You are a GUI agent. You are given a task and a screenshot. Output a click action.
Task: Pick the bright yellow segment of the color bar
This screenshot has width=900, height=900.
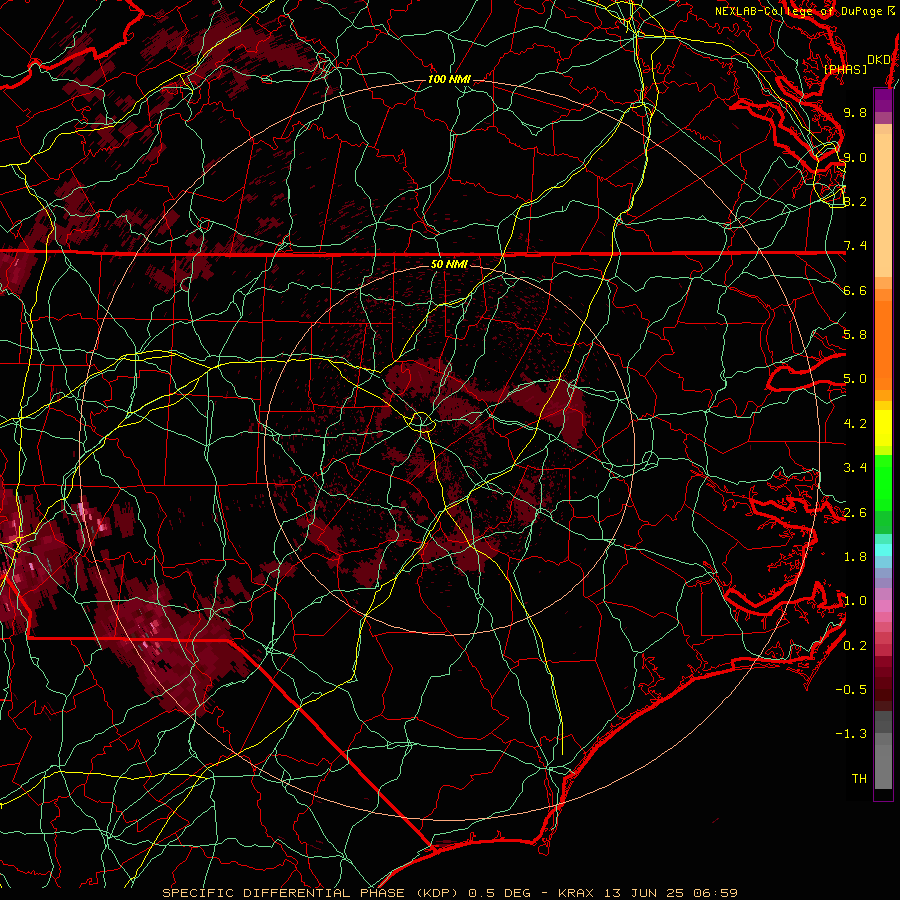pyautogui.click(x=883, y=428)
